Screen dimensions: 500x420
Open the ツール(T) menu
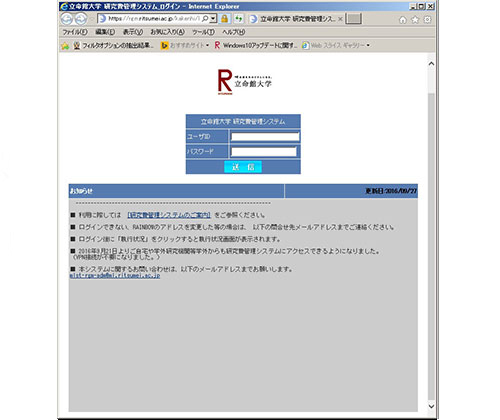pyautogui.click(x=203, y=32)
